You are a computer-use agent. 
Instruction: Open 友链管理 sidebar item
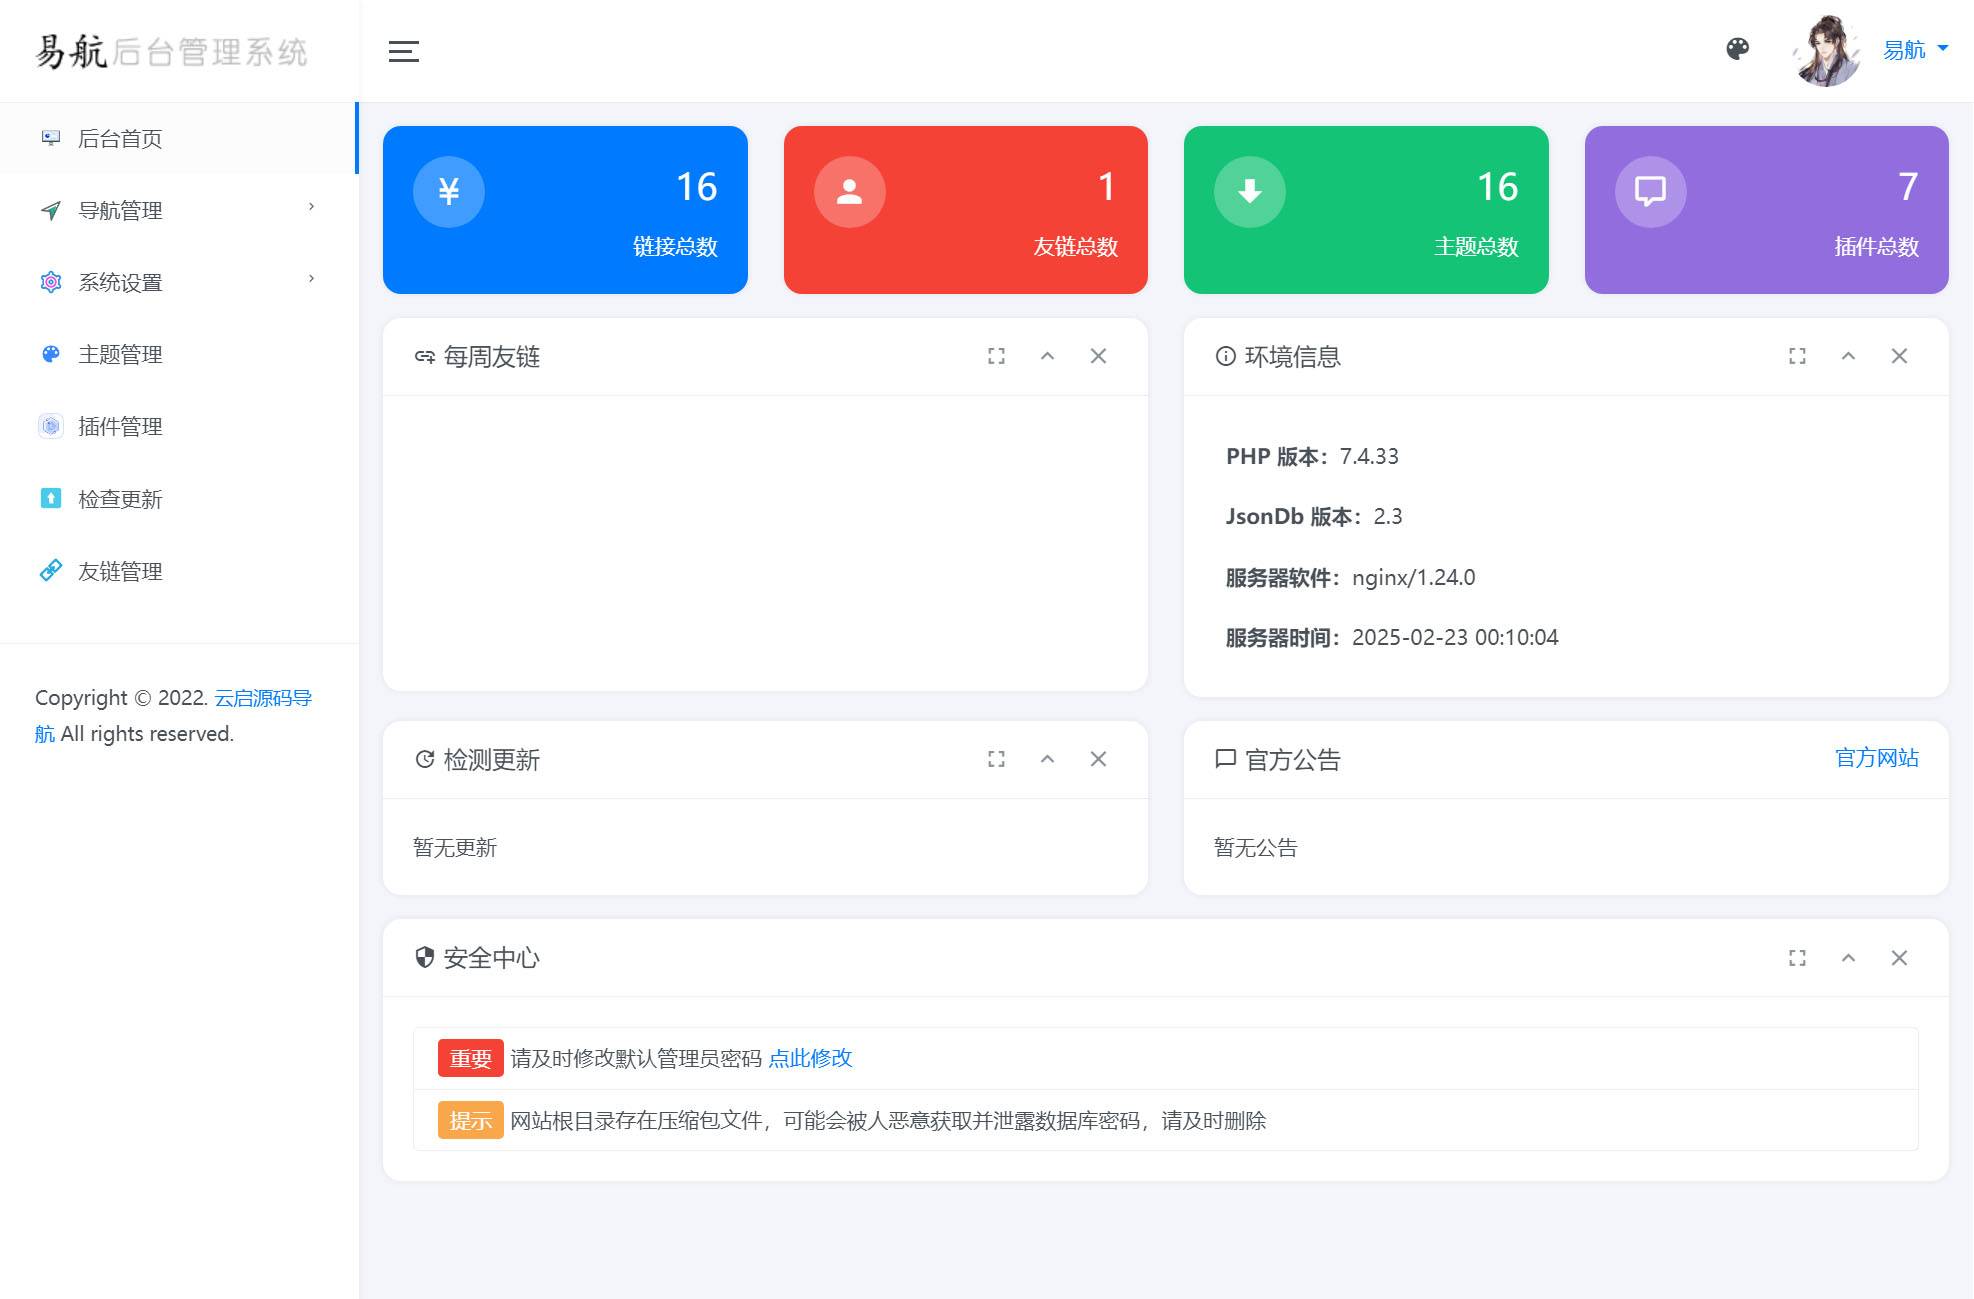(120, 571)
